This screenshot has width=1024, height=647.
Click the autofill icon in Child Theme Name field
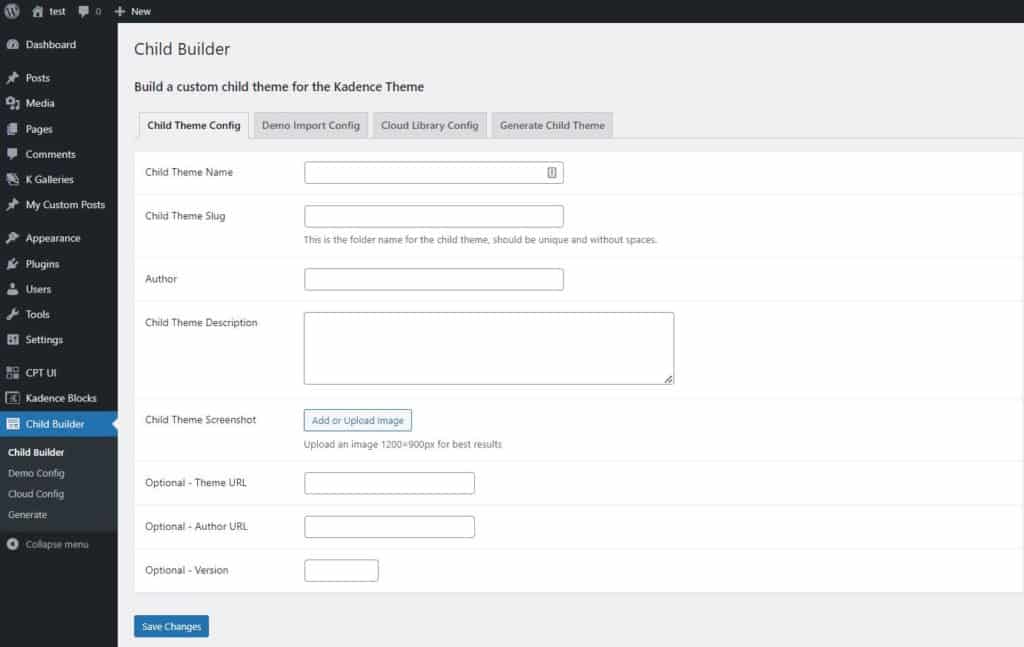552,172
